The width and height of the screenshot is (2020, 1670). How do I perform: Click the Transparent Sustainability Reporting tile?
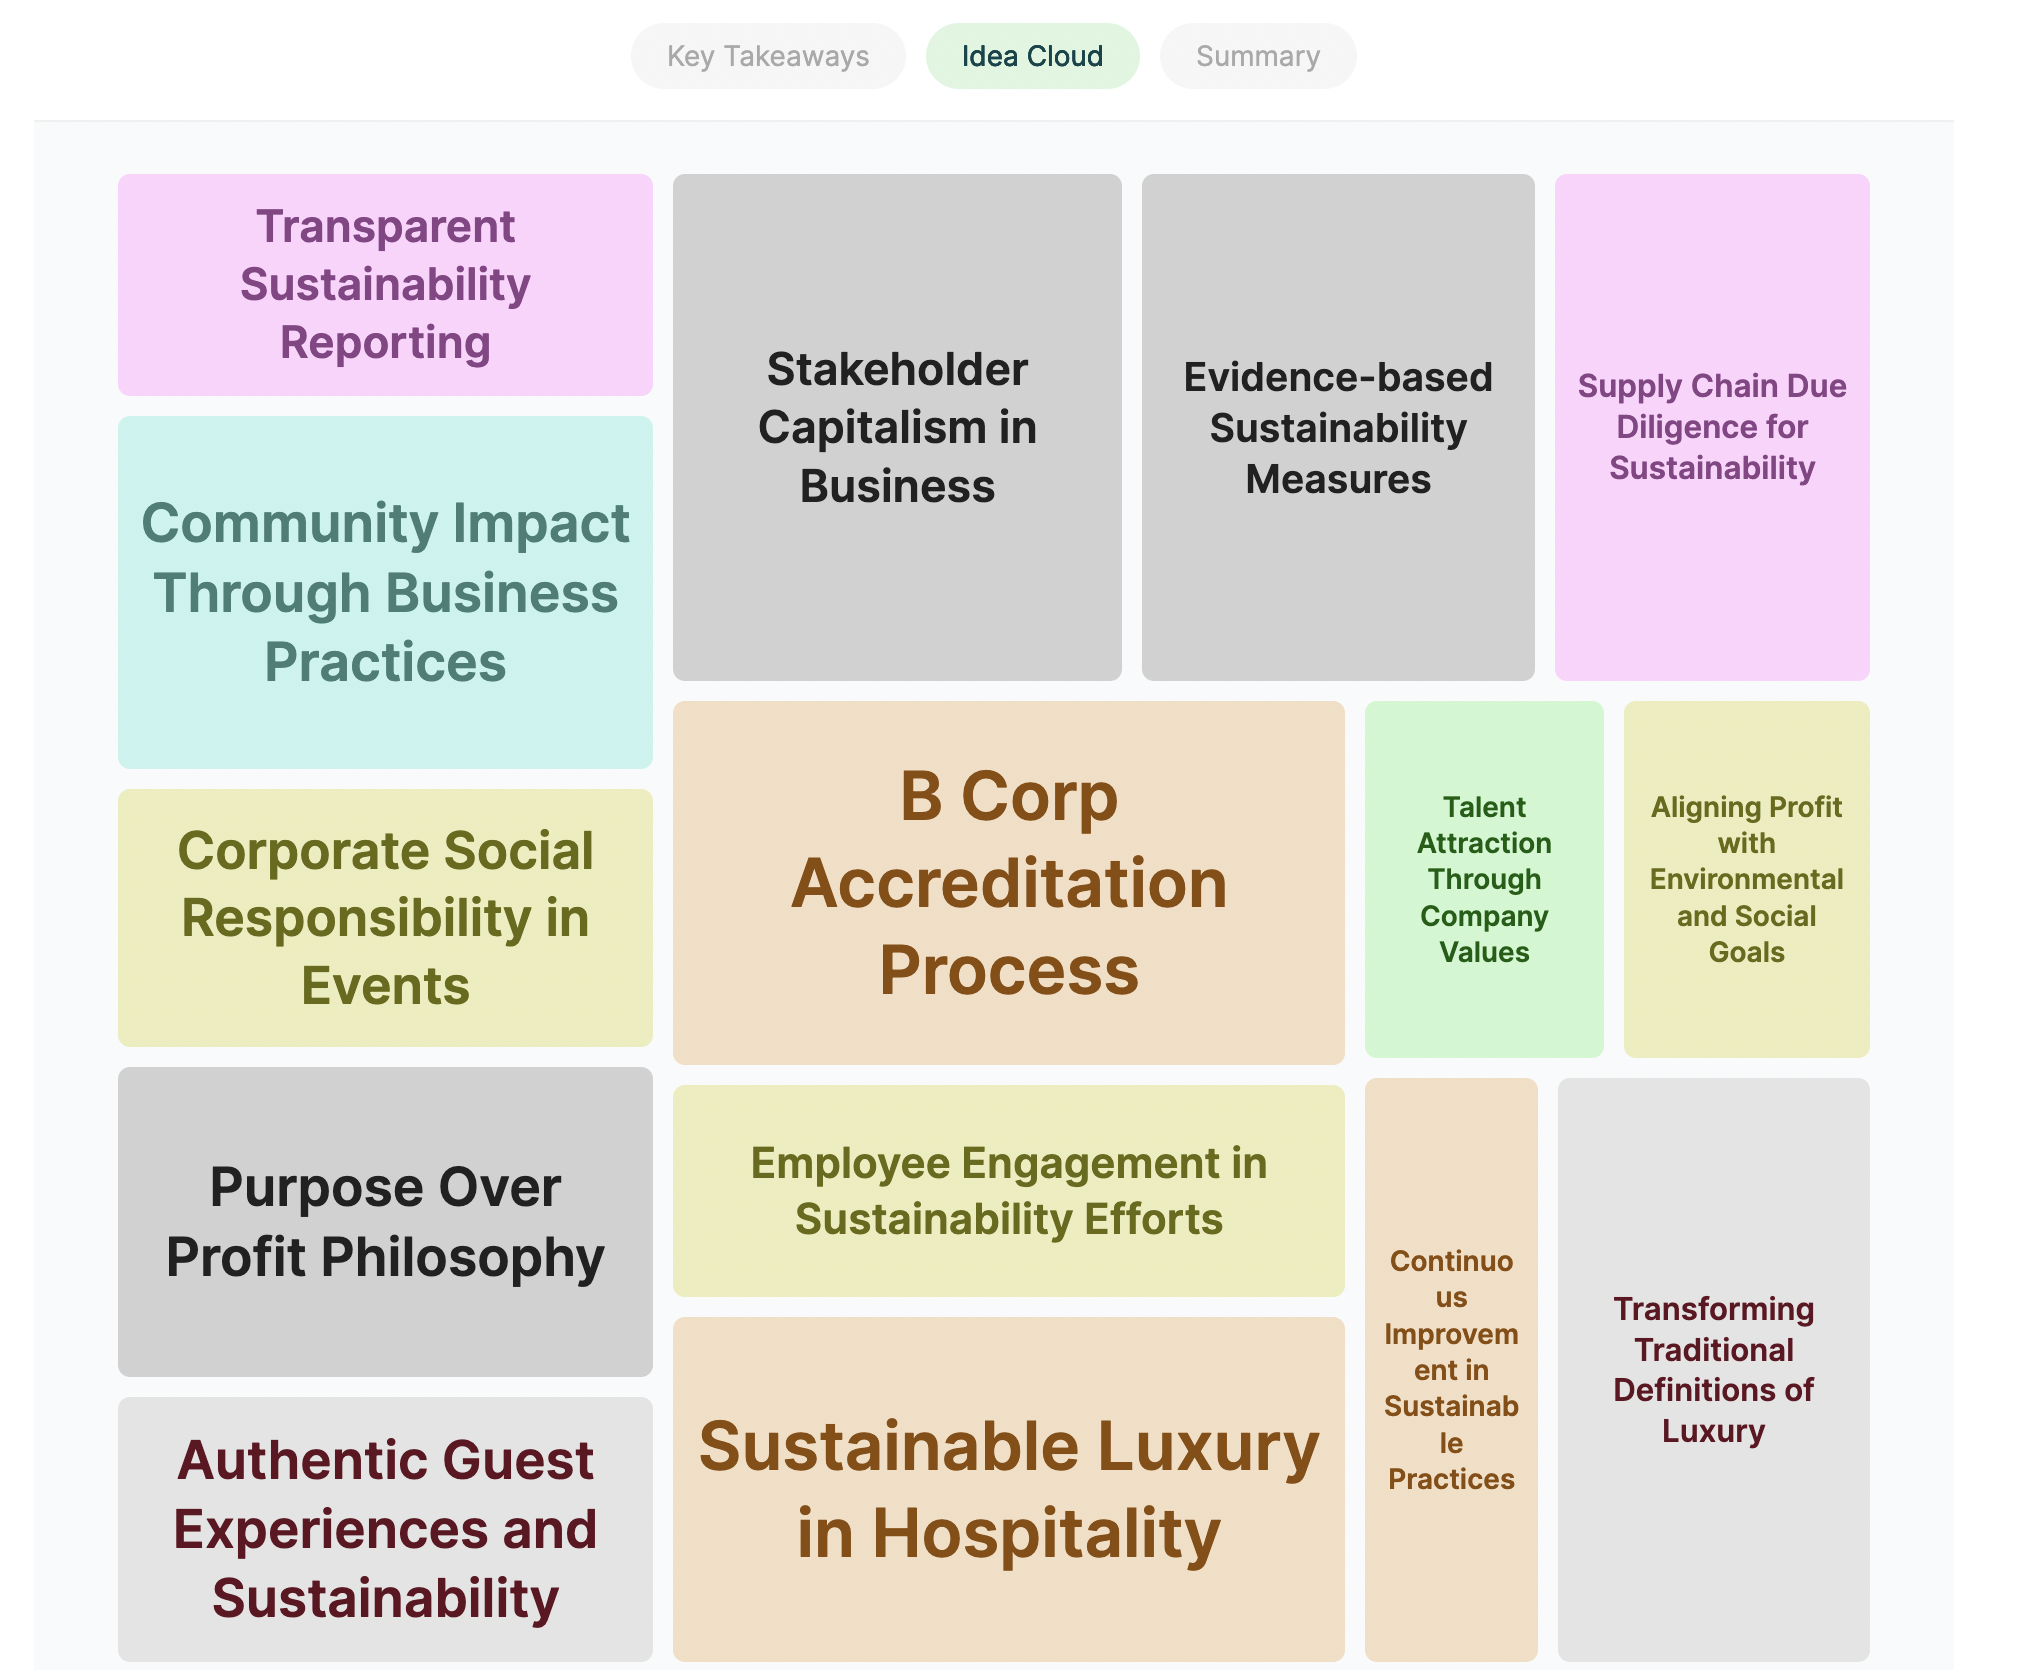point(385,285)
